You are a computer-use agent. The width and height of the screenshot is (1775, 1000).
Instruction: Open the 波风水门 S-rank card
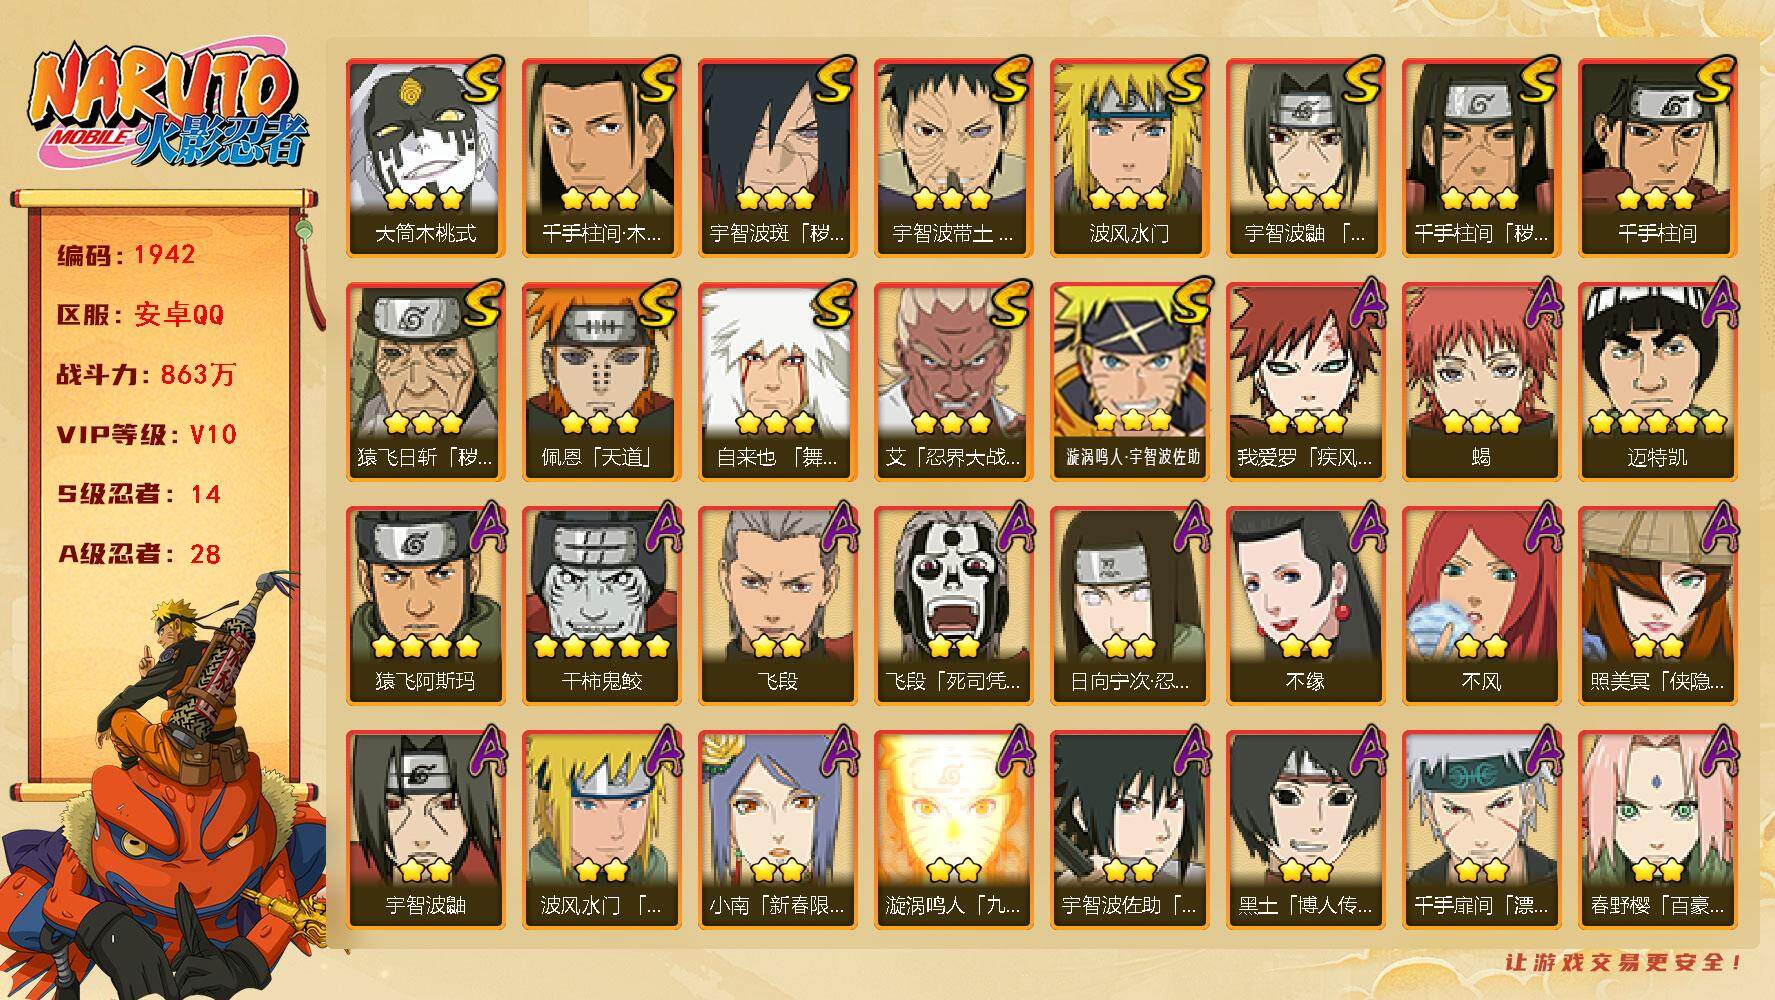tap(1129, 158)
